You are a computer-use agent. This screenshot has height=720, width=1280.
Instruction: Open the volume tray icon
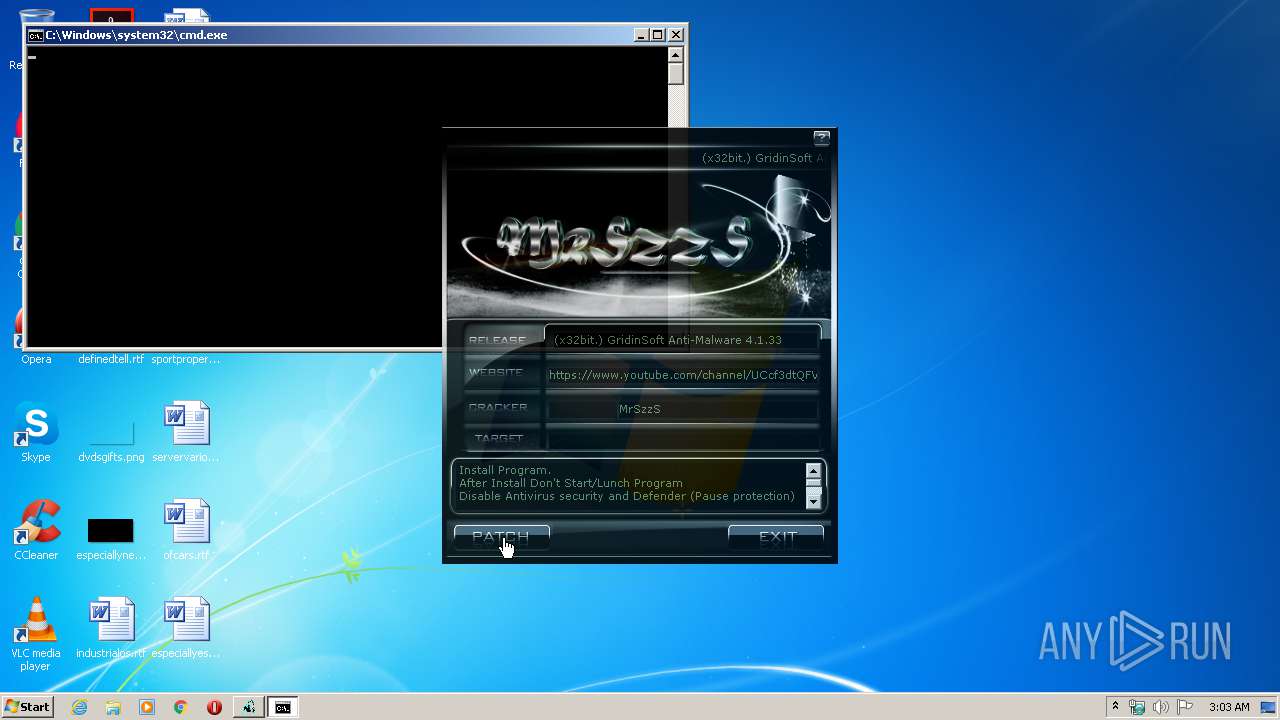[x=1161, y=707]
